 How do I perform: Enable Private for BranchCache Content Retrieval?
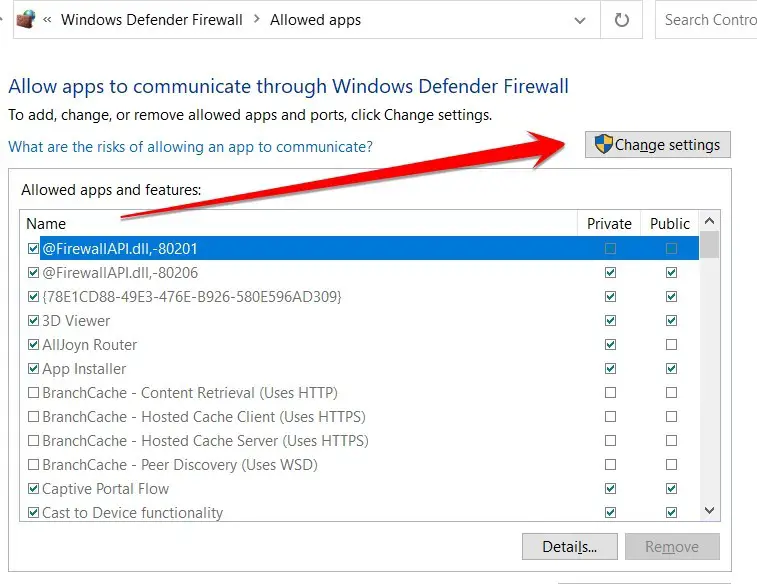pos(610,392)
